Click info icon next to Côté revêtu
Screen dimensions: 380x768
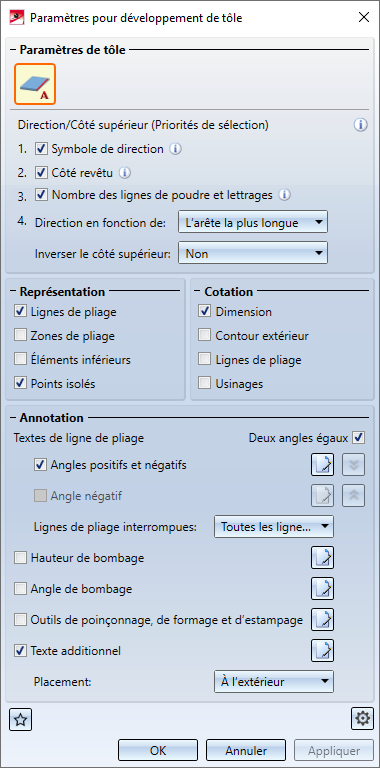coord(125,172)
